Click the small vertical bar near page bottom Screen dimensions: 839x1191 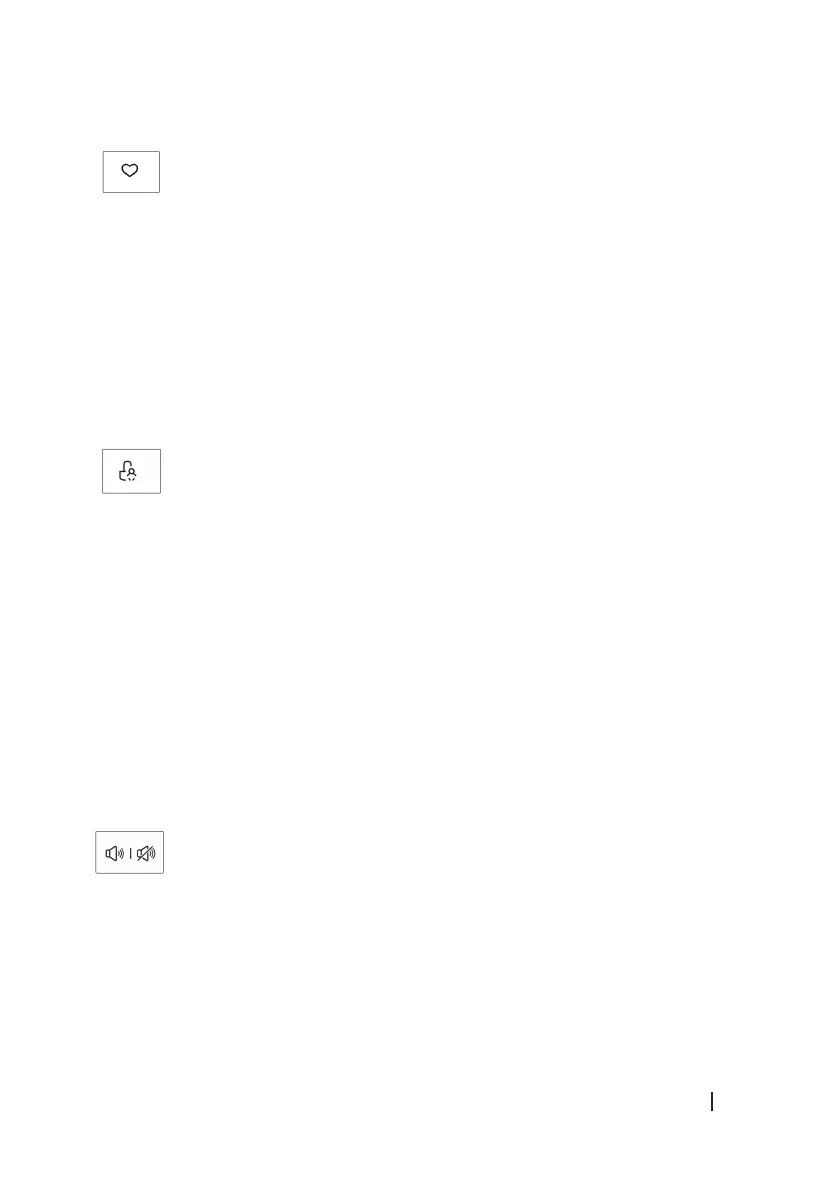click(711, 1101)
